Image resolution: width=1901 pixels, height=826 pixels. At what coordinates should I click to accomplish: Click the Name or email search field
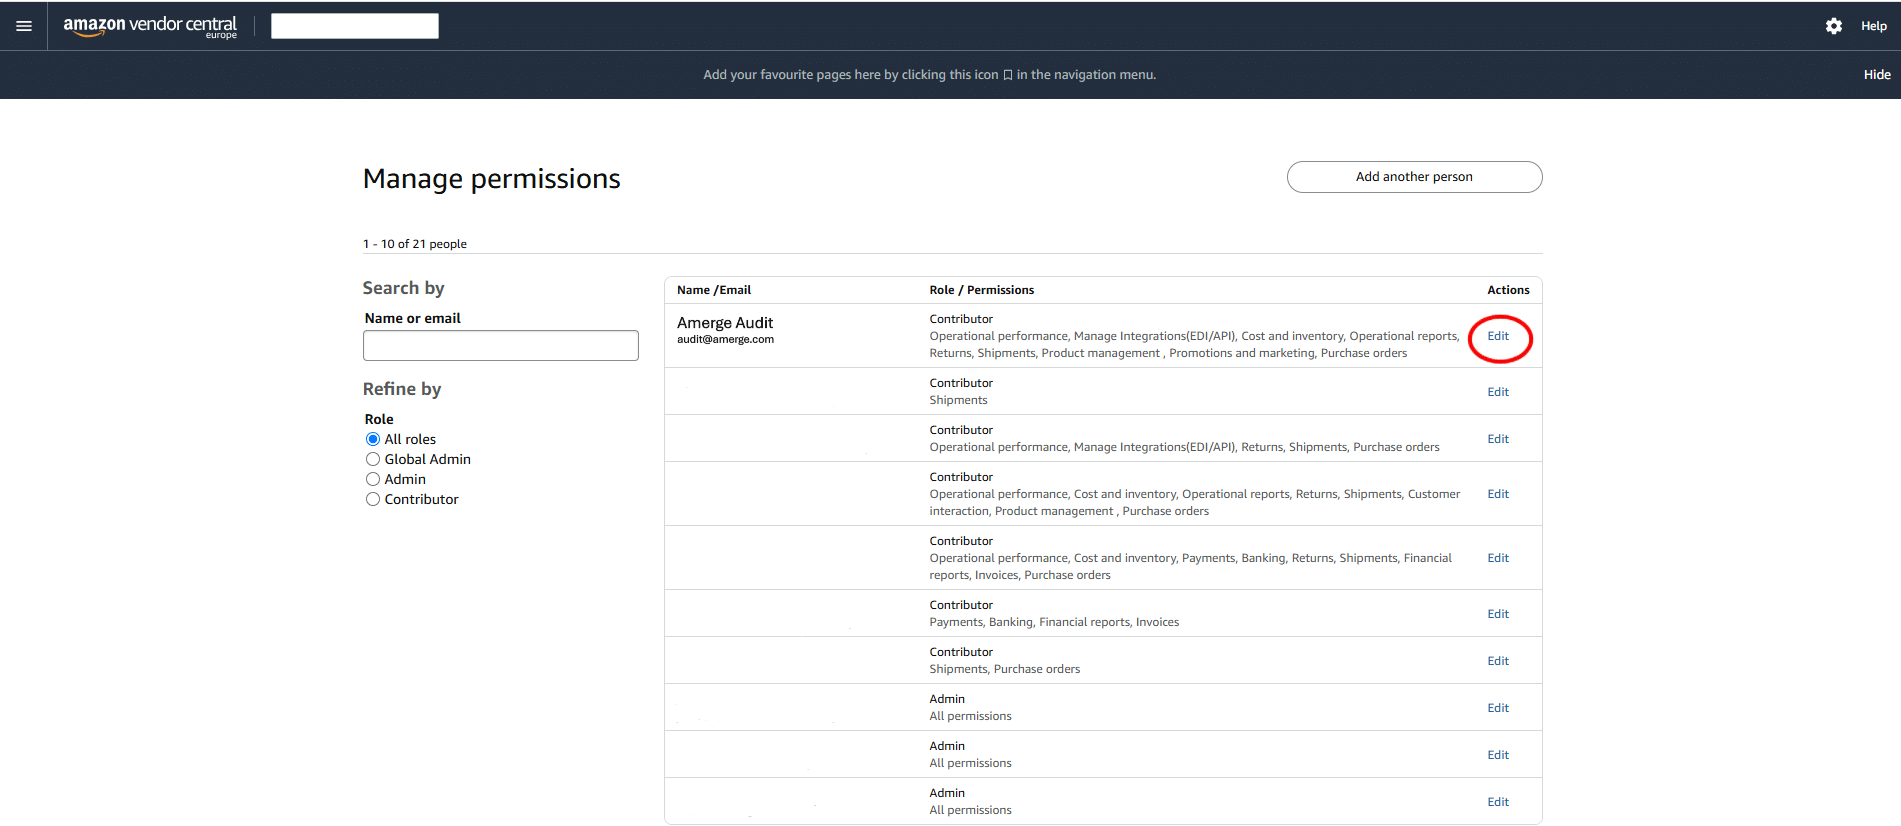coord(500,345)
